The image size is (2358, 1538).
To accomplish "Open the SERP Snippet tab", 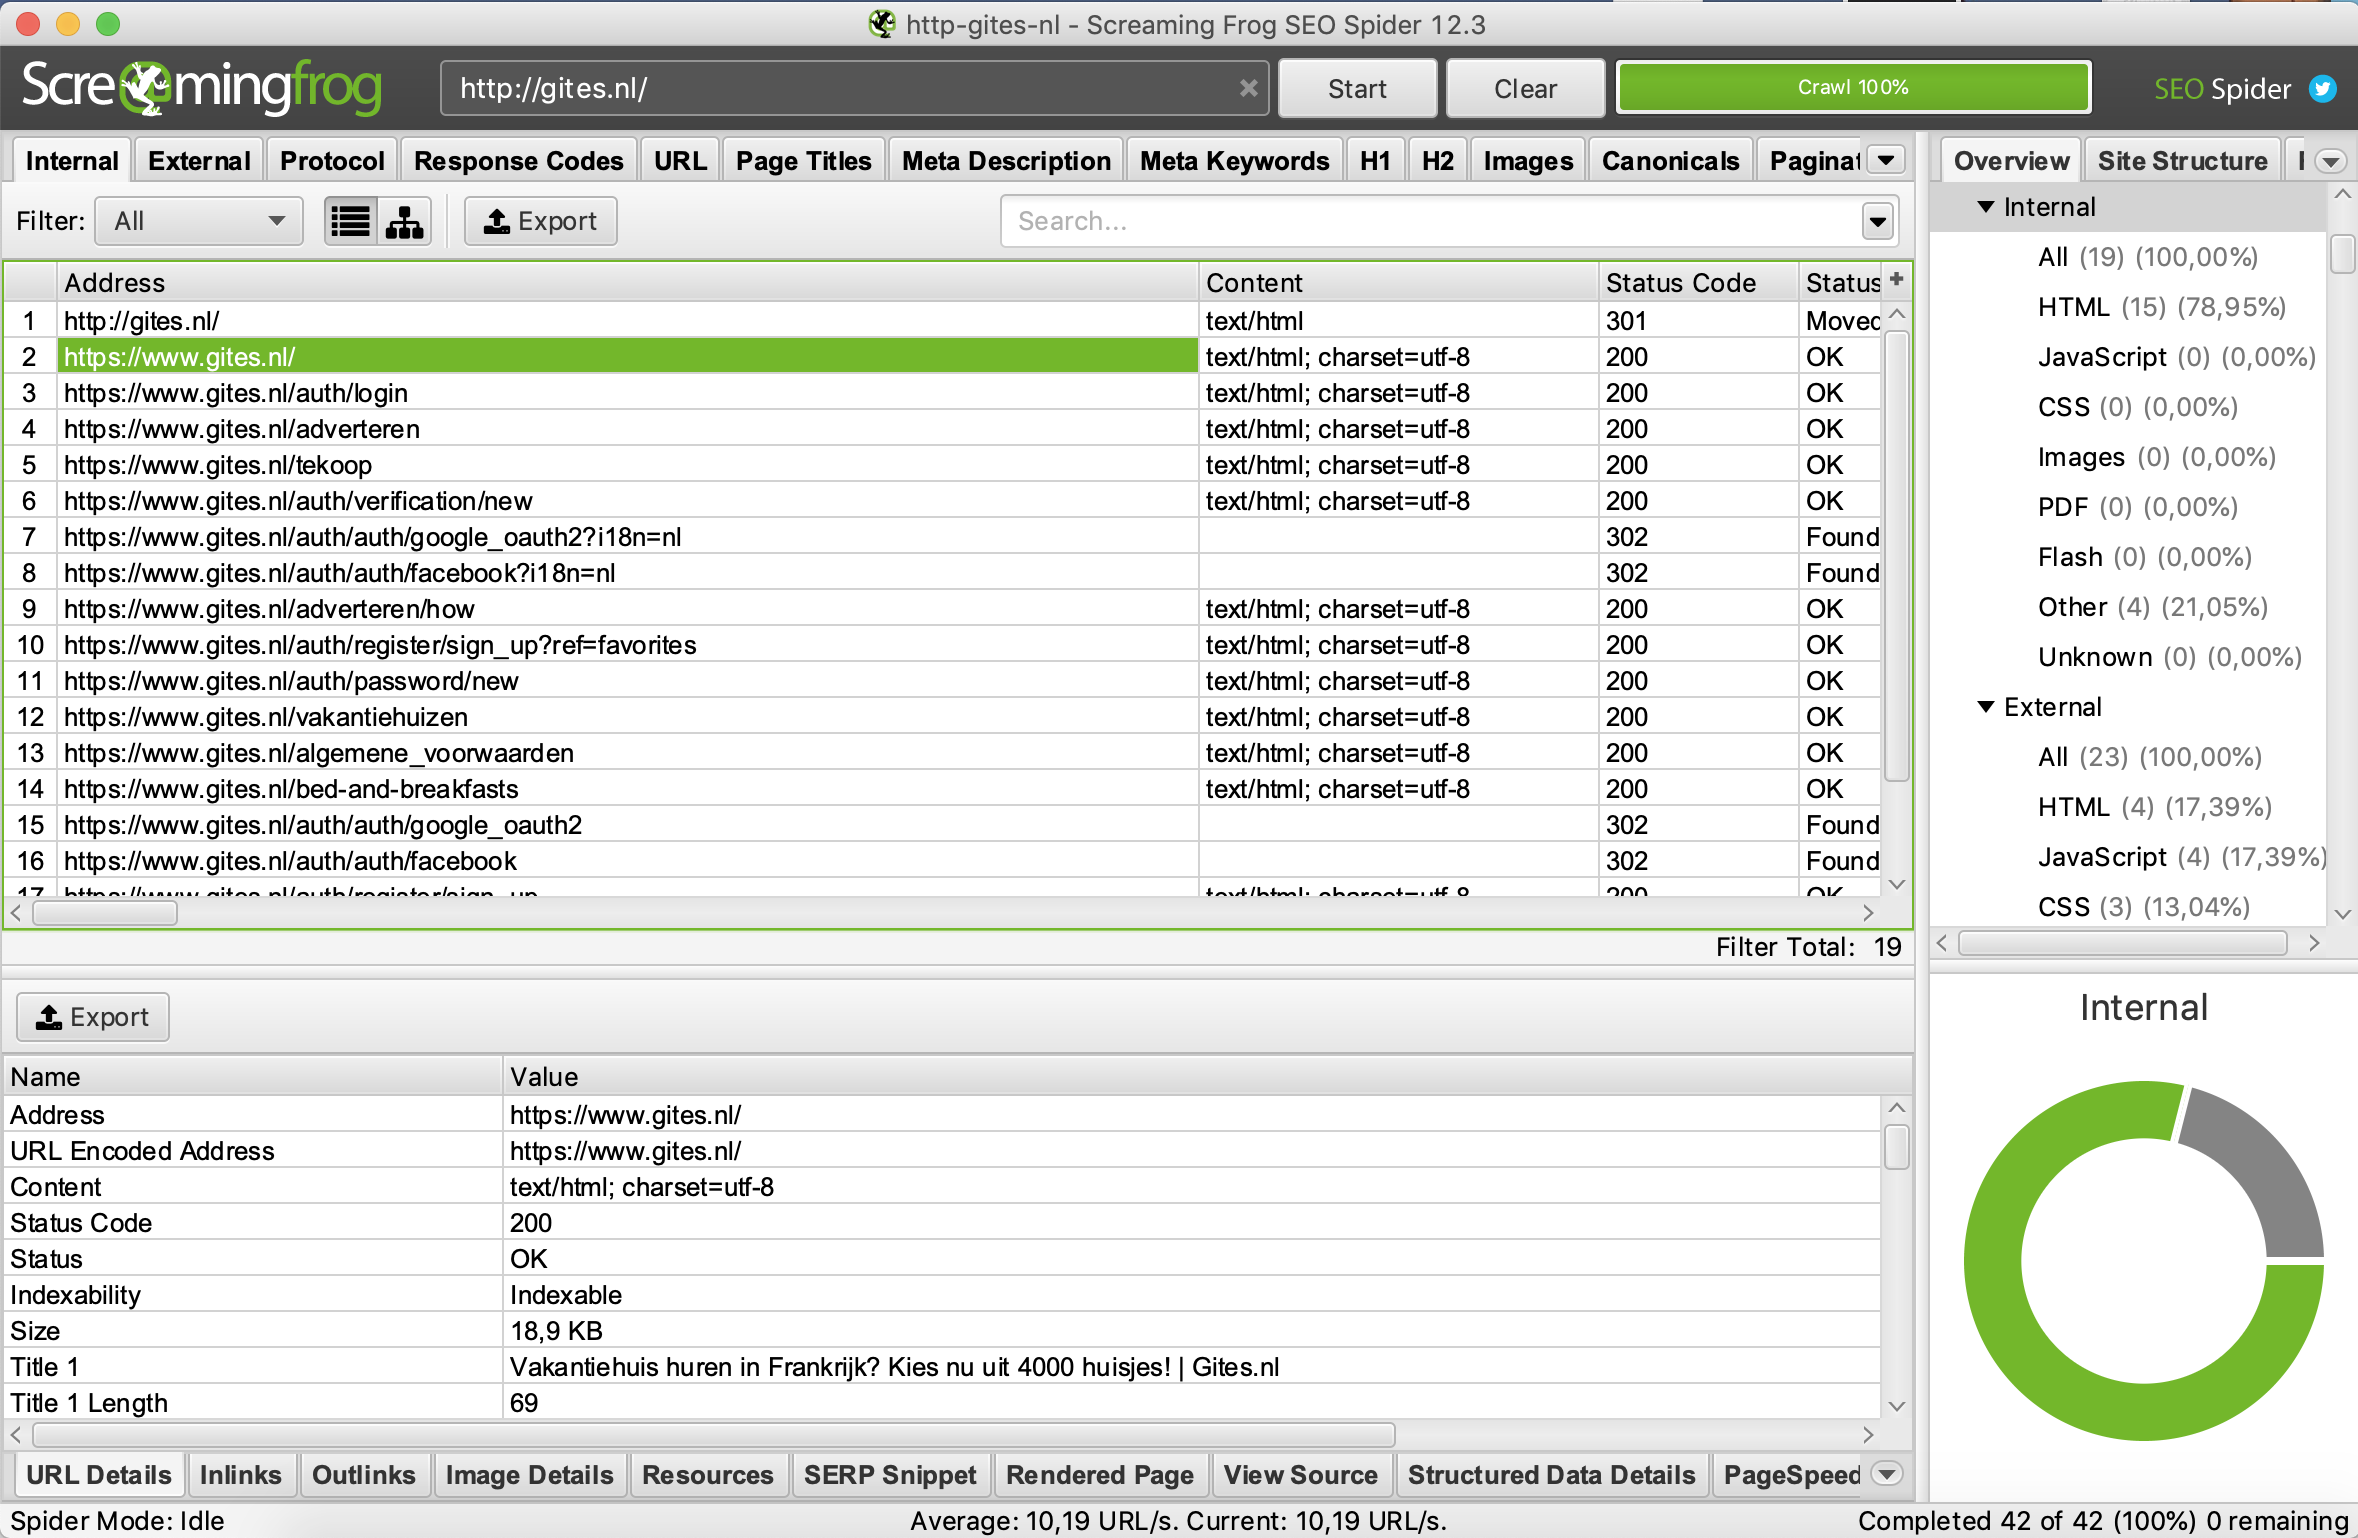I will click(x=890, y=1475).
